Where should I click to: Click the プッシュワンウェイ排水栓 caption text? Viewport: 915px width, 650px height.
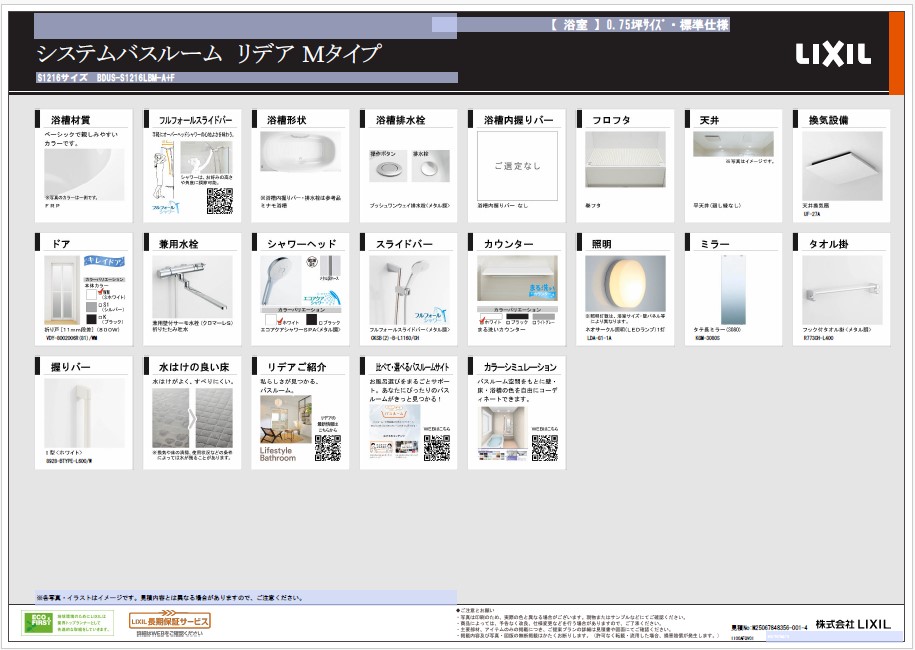(x=409, y=205)
